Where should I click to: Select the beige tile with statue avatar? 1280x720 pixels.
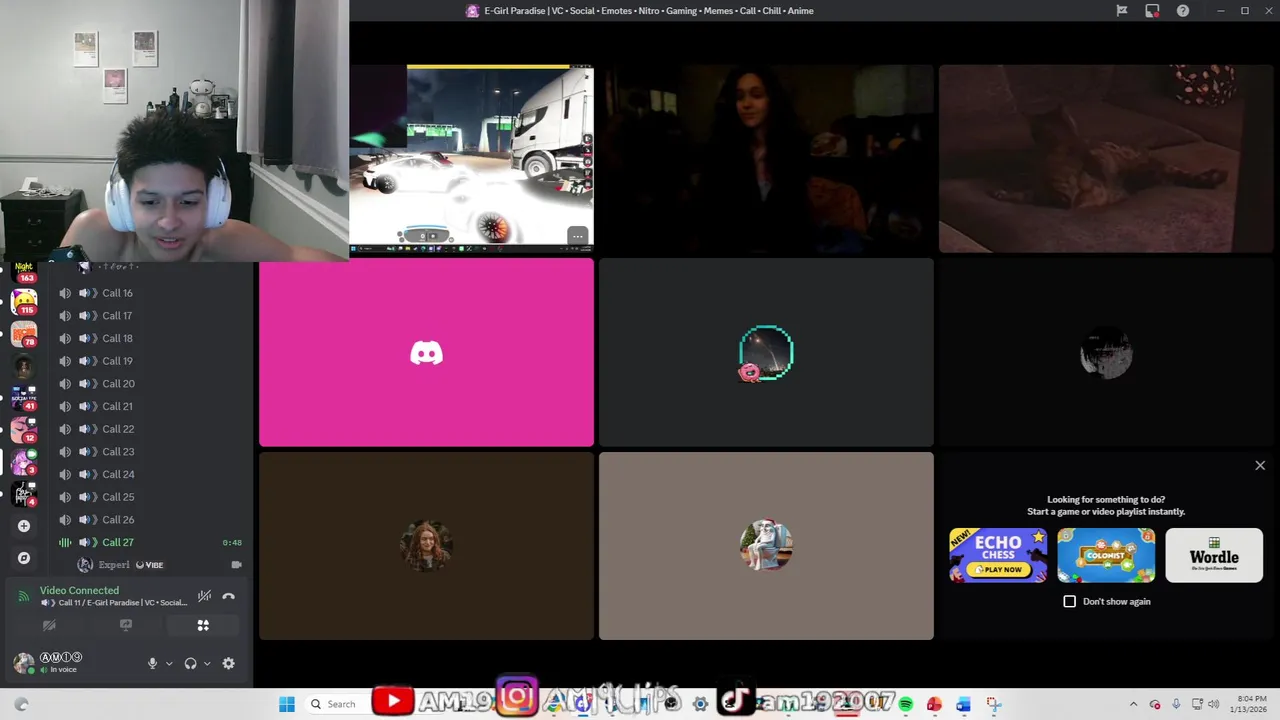click(x=766, y=546)
